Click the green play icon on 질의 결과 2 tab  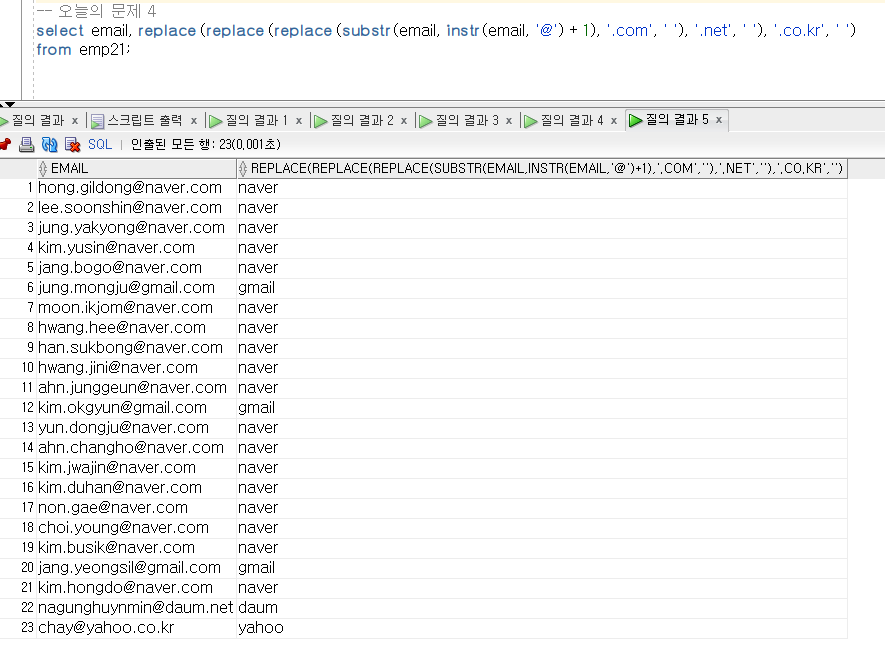(x=321, y=121)
